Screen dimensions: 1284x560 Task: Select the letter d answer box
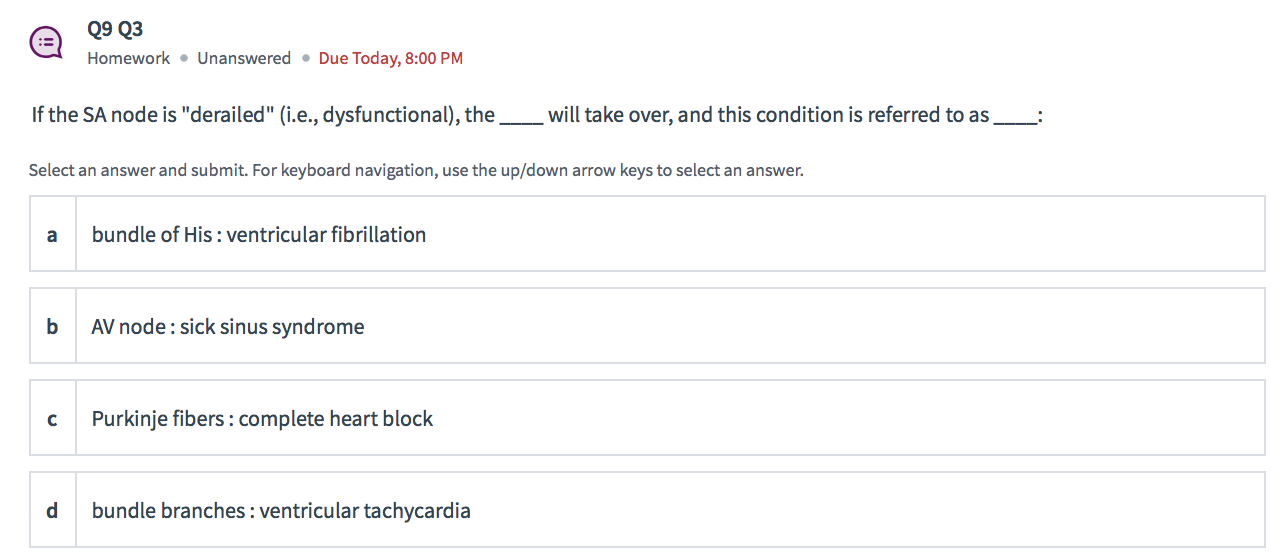pyautogui.click(x=52, y=511)
